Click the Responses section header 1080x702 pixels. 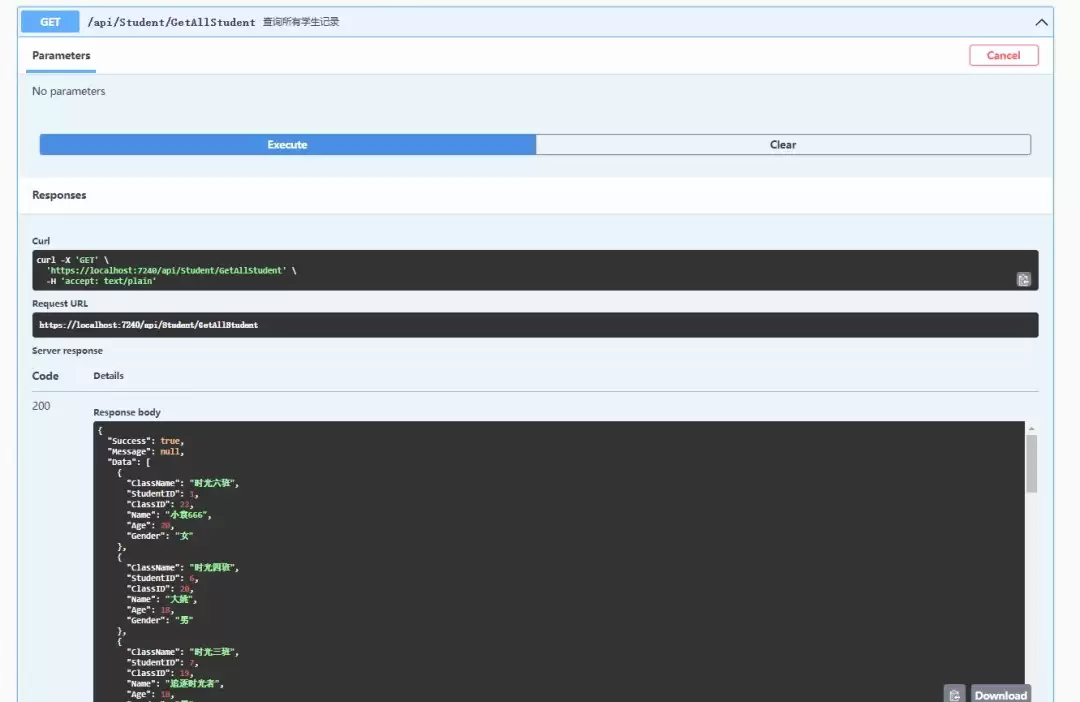59,195
